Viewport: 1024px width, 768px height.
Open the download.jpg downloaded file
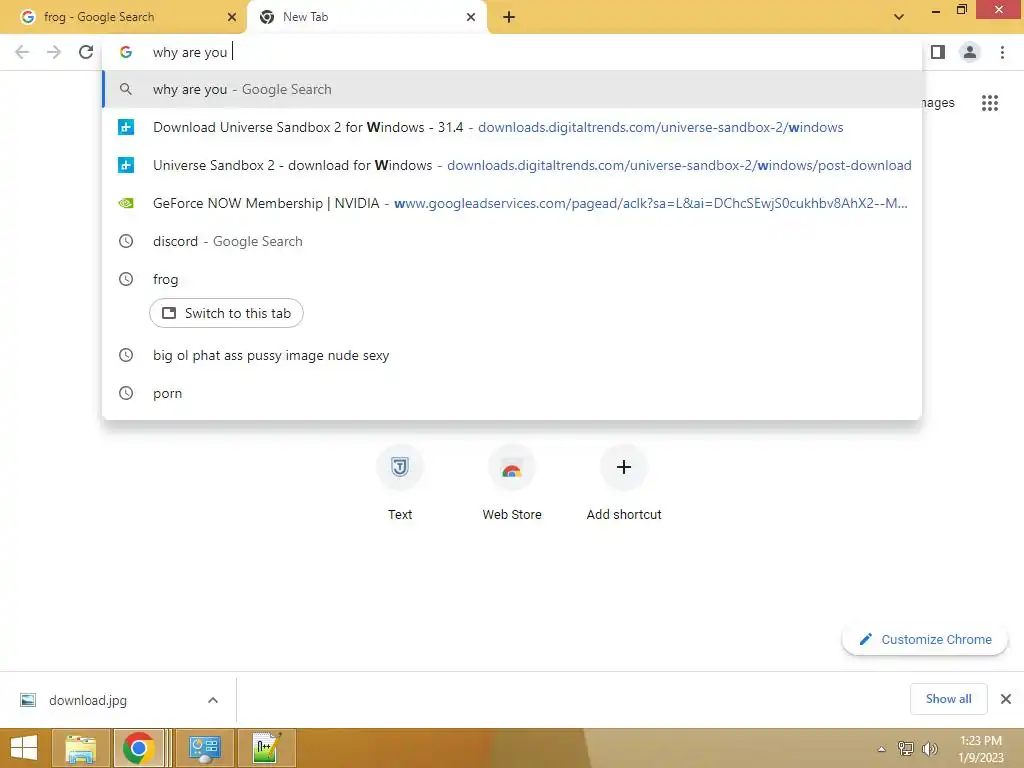pyautogui.click(x=88, y=700)
